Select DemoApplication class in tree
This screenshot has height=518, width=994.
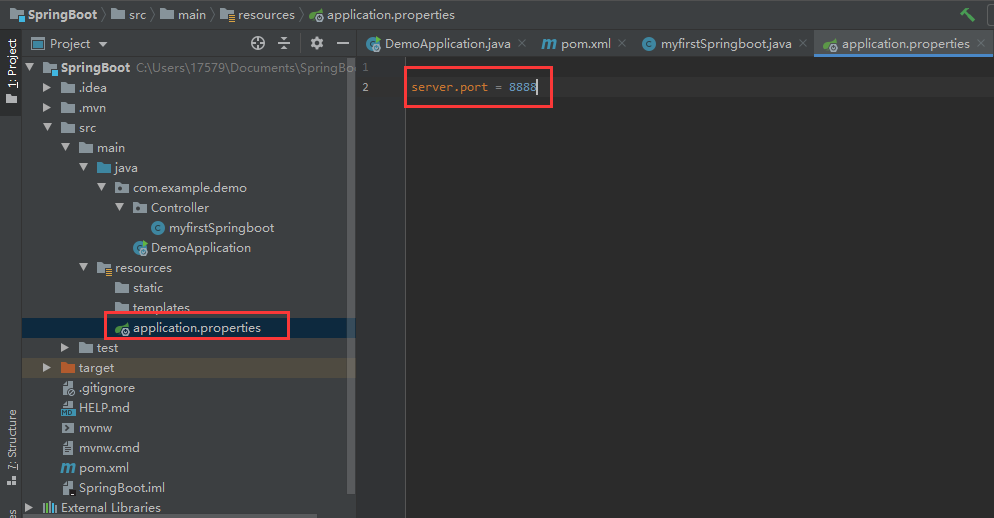(x=200, y=248)
